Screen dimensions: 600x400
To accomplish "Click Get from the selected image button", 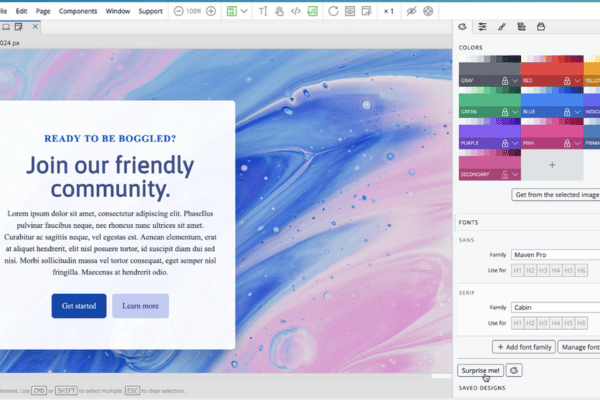I will (x=556, y=195).
